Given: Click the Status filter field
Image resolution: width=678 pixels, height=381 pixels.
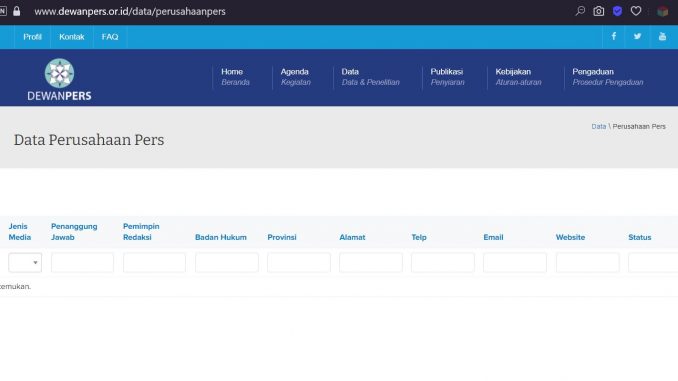Looking at the screenshot, I should coord(653,263).
